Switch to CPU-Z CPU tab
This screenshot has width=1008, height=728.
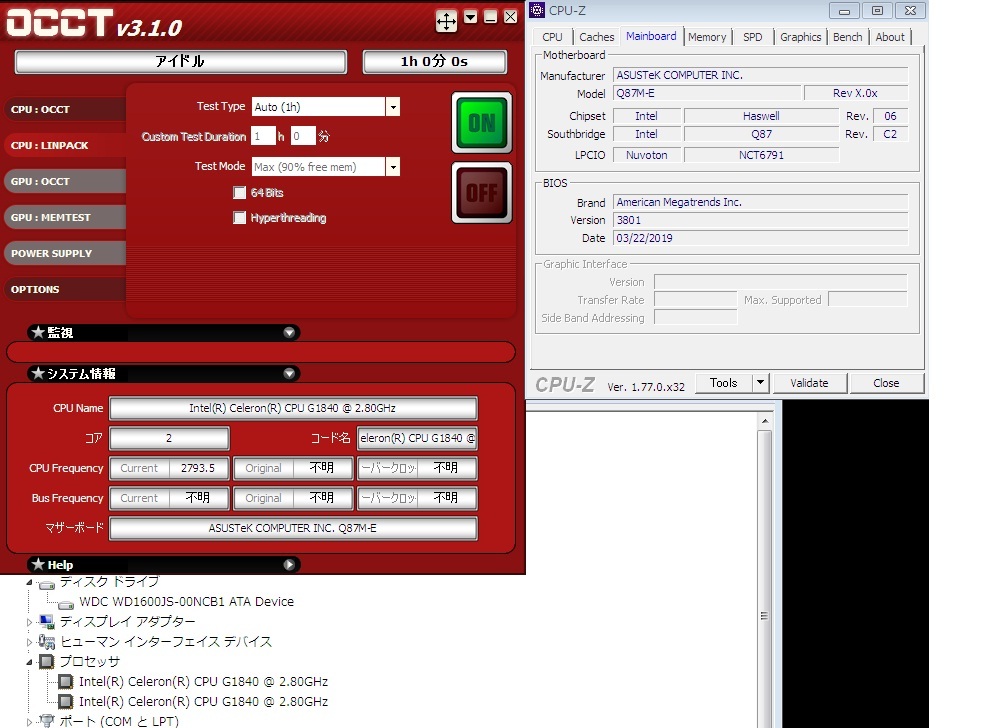click(552, 37)
